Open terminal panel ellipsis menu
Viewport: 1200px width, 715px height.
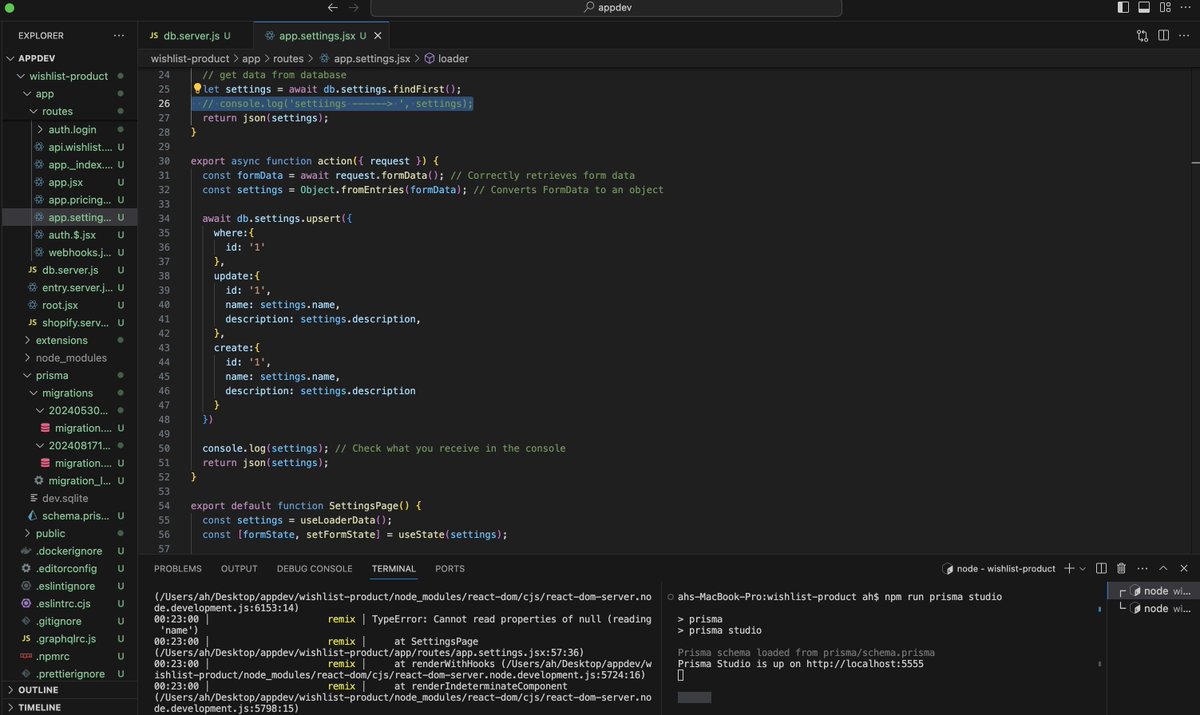click(1142, 568)
